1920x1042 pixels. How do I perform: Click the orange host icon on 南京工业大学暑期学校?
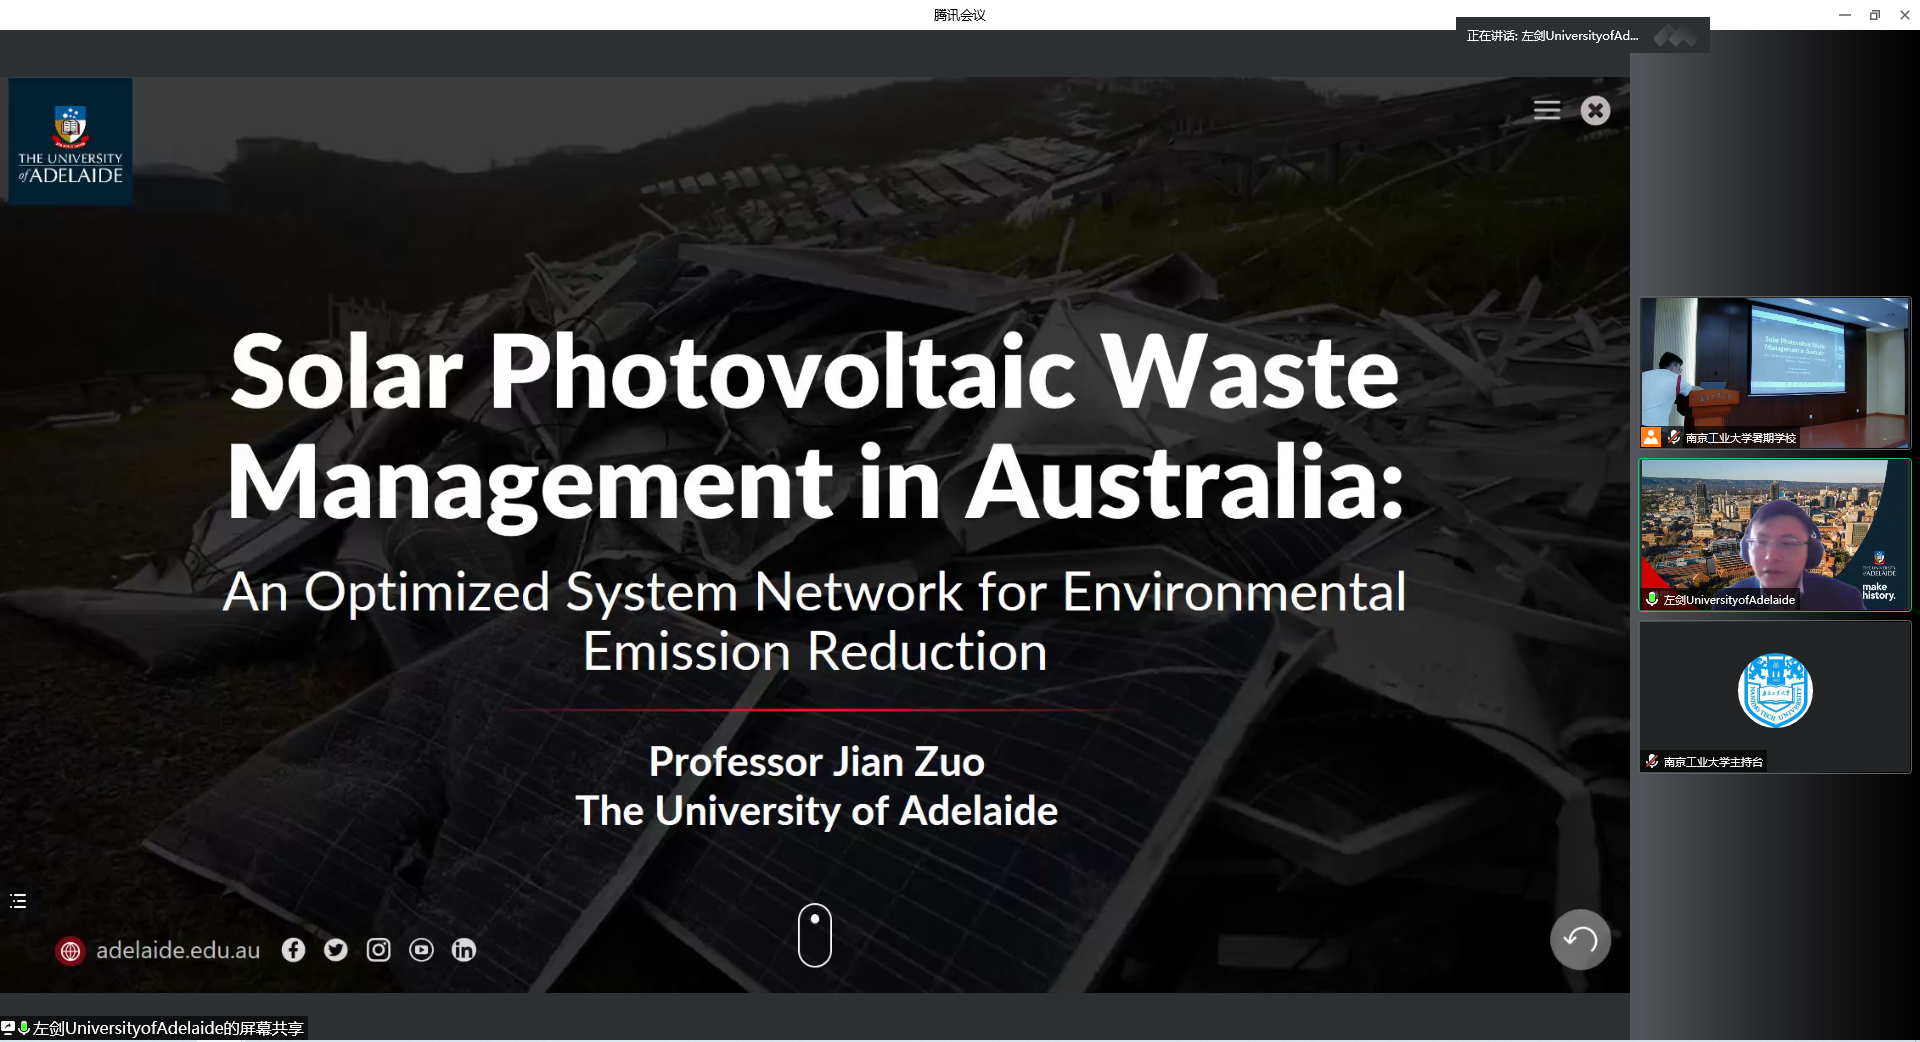[1651, 437]
